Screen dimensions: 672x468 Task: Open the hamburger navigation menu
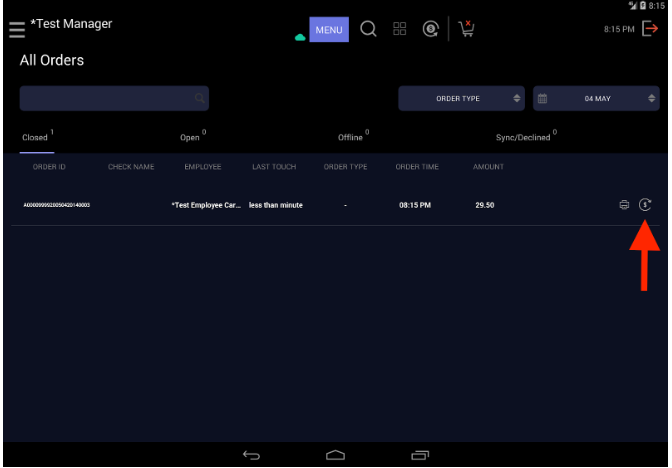17,30
